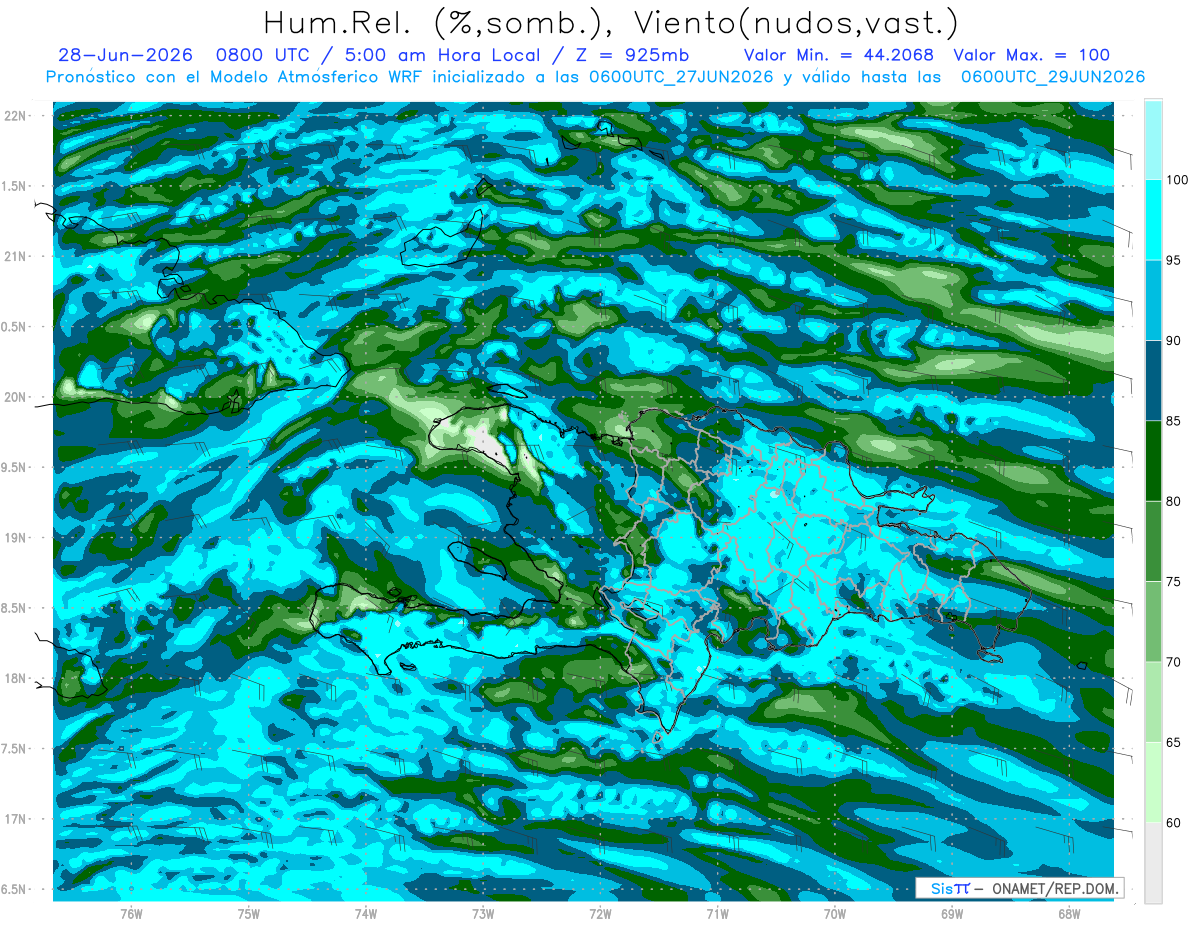Click the latitude axis label '7.5N'

(x=15, y=749)
